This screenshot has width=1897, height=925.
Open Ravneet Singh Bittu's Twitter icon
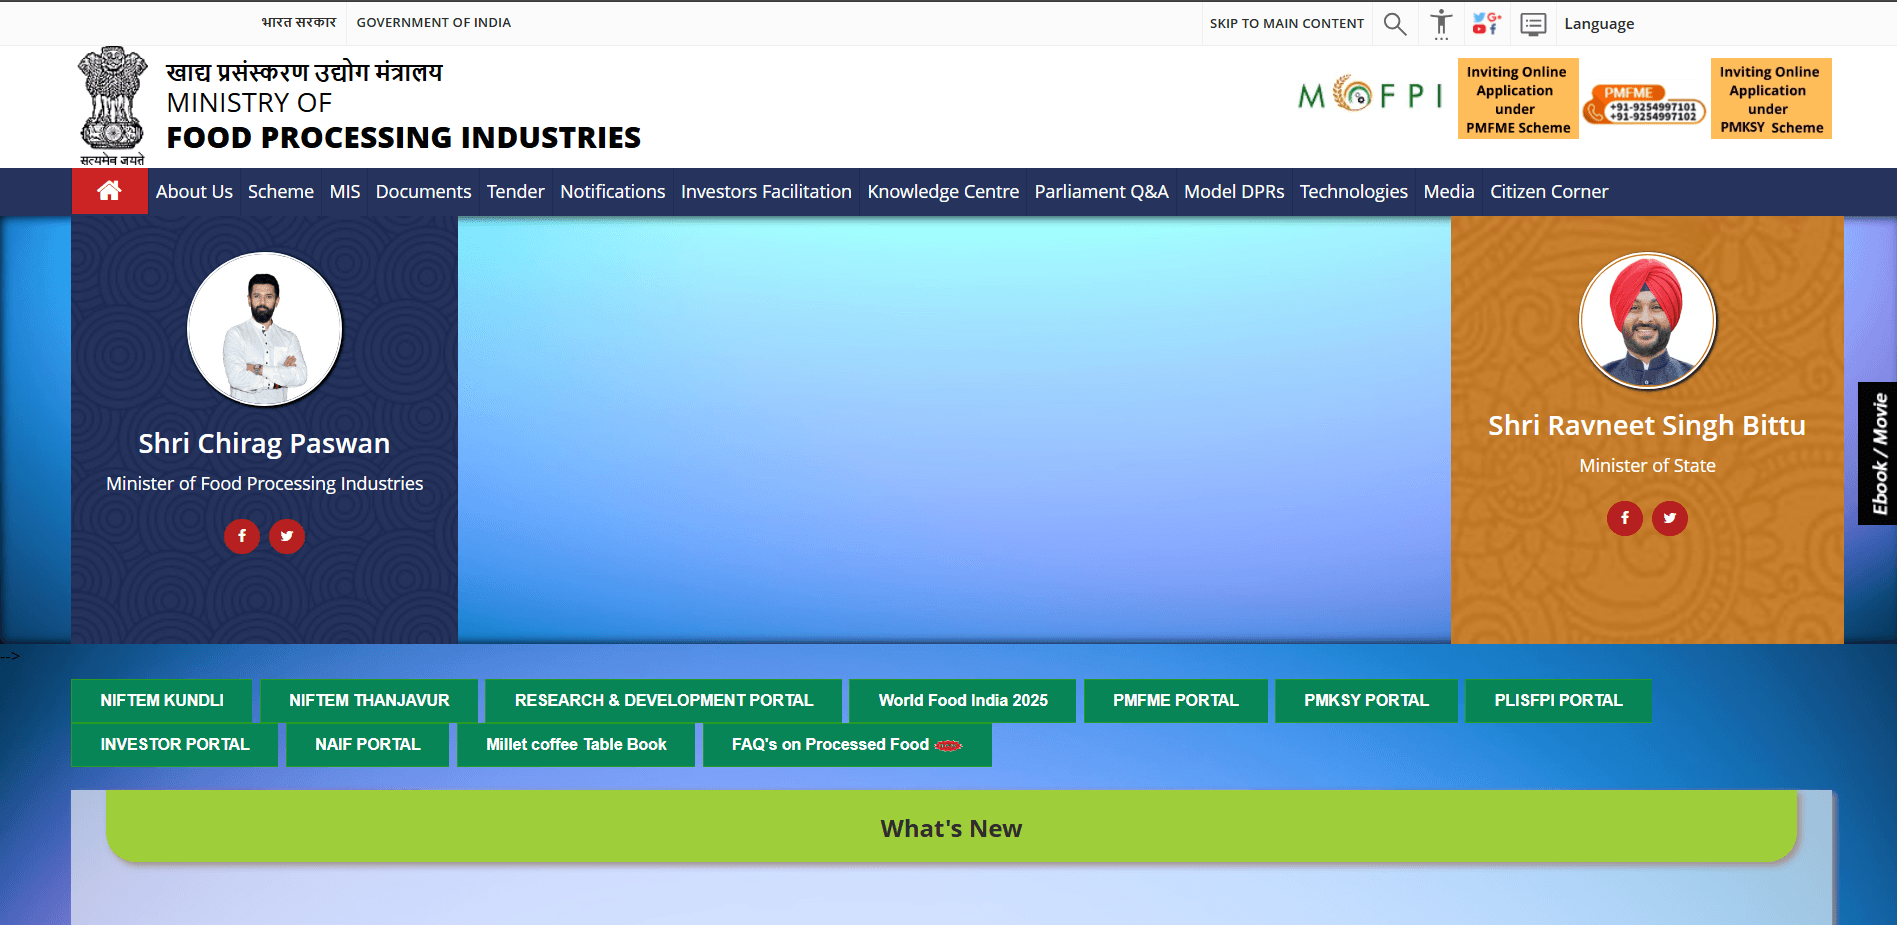(1670, 518)
